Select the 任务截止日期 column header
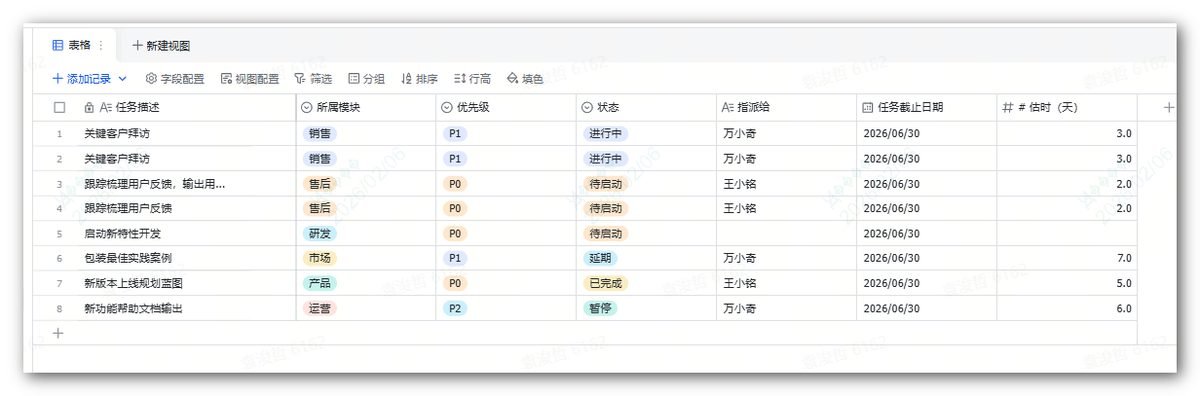 click(x=927, y=107)
